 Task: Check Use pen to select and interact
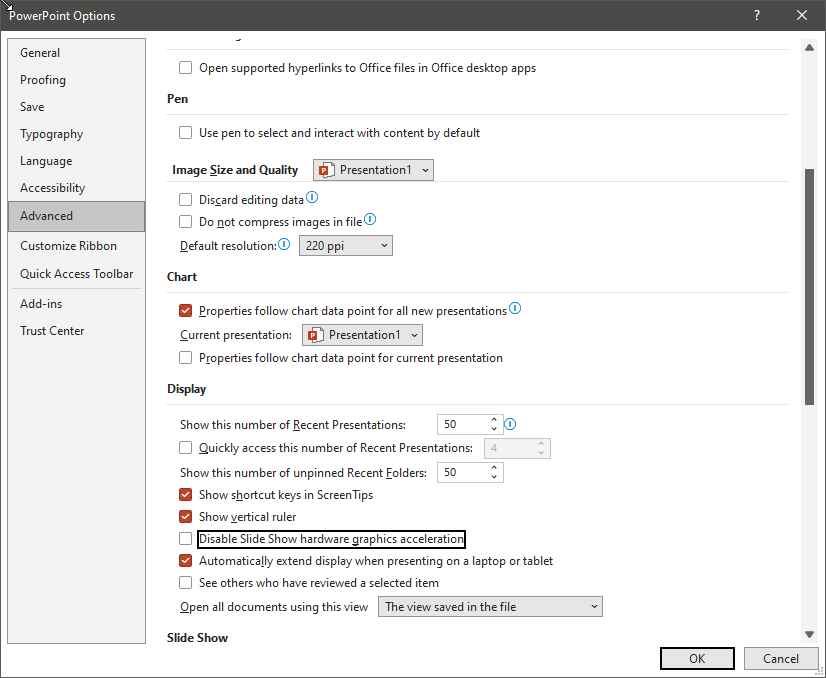185,133
